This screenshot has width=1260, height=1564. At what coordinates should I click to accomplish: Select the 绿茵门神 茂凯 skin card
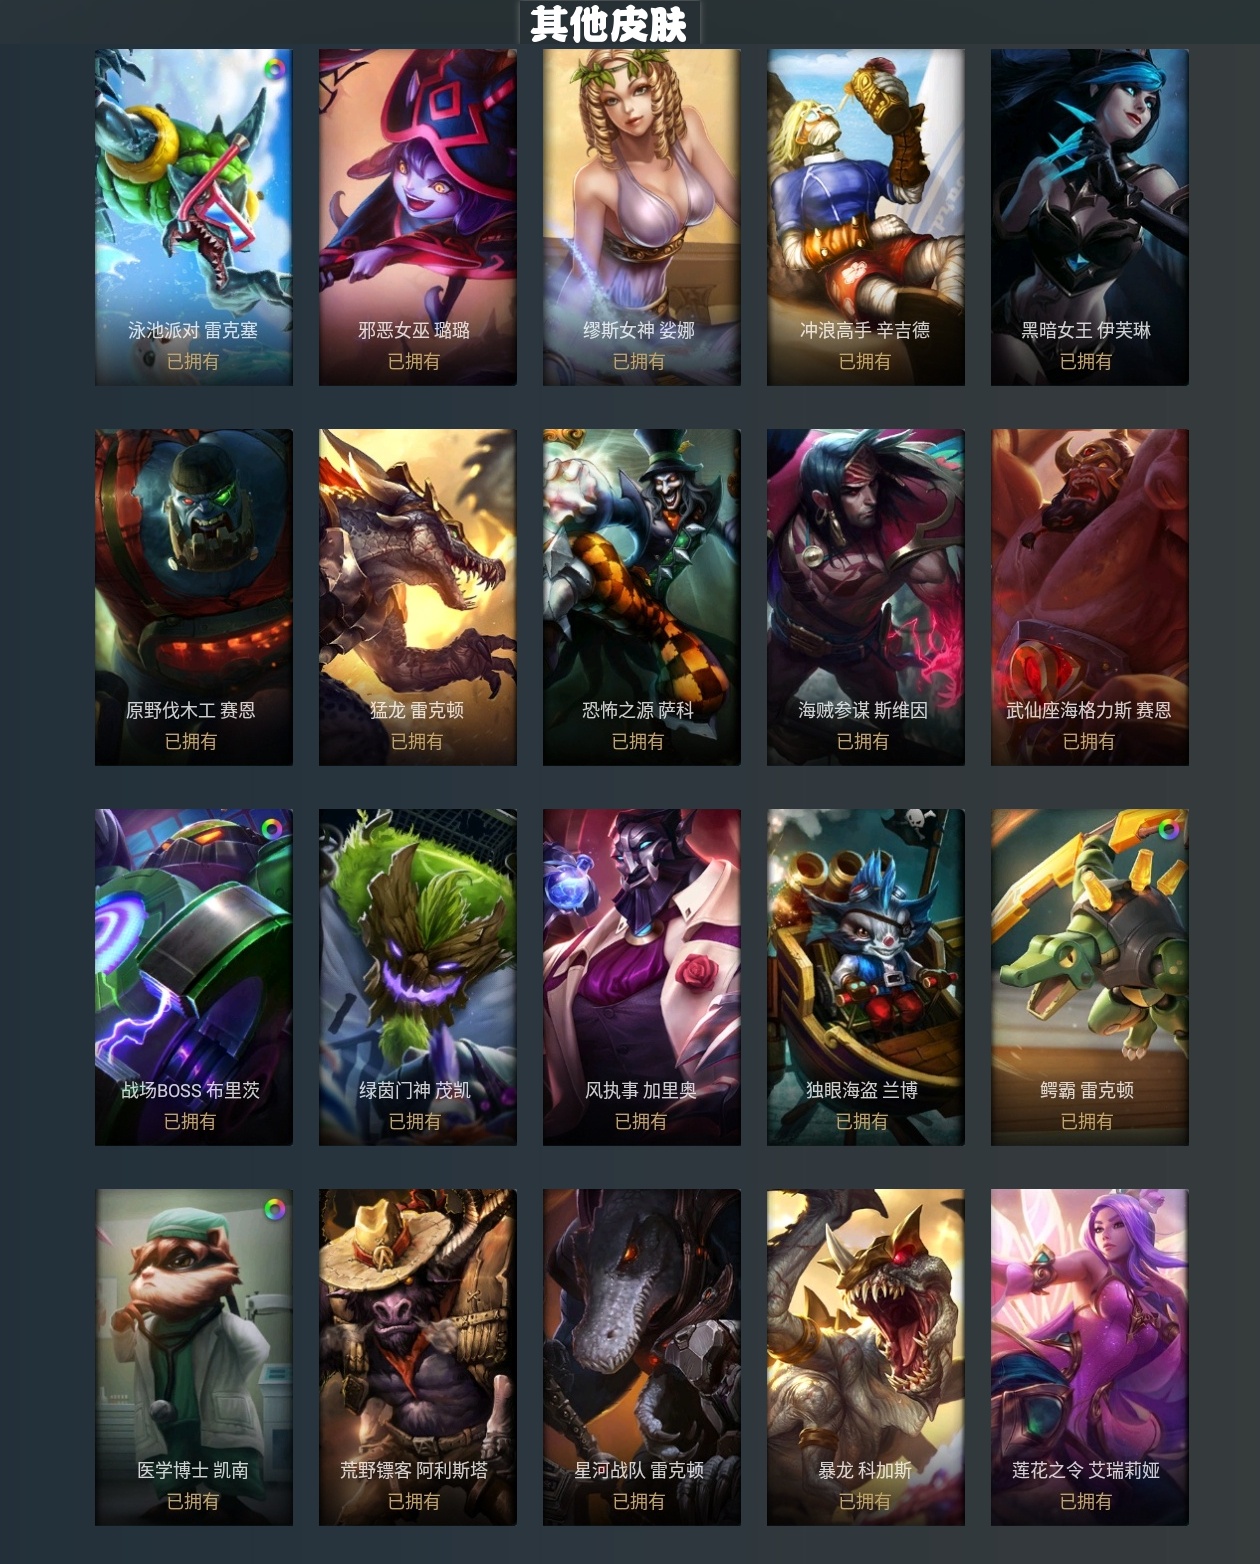coord(418,978)
